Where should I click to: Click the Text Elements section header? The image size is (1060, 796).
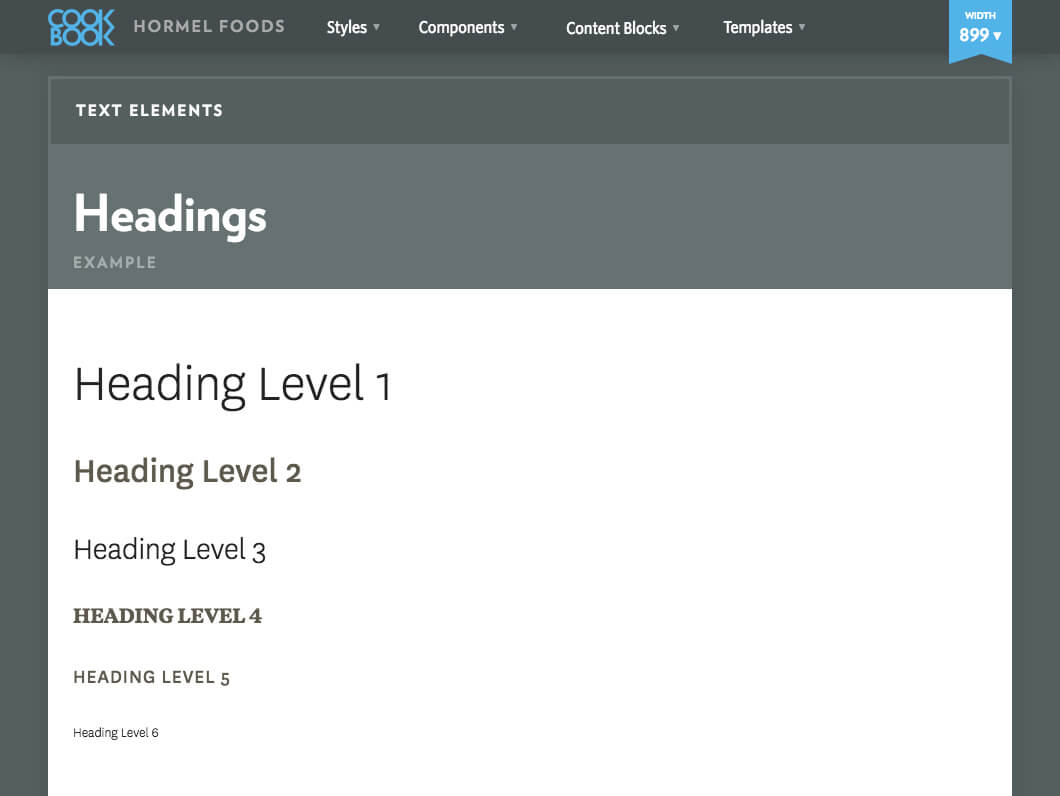530,110
